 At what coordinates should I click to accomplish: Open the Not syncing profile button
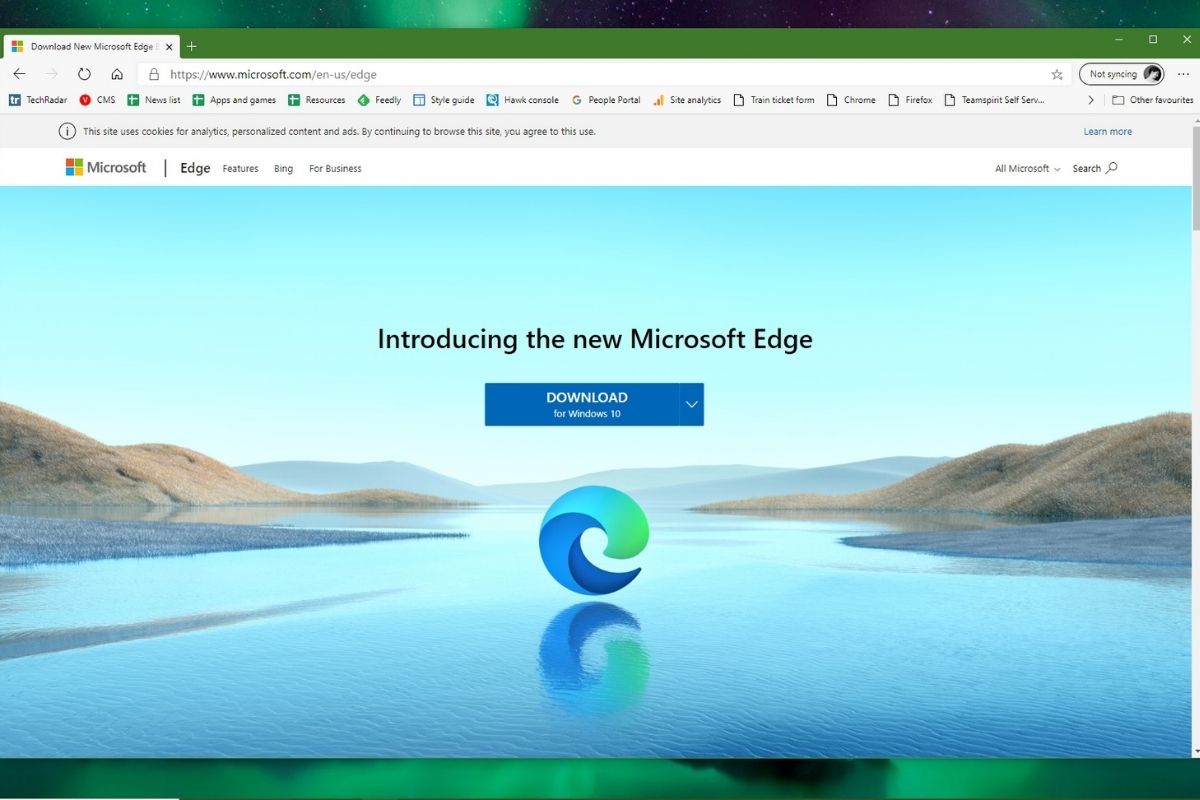point(1121,74)
